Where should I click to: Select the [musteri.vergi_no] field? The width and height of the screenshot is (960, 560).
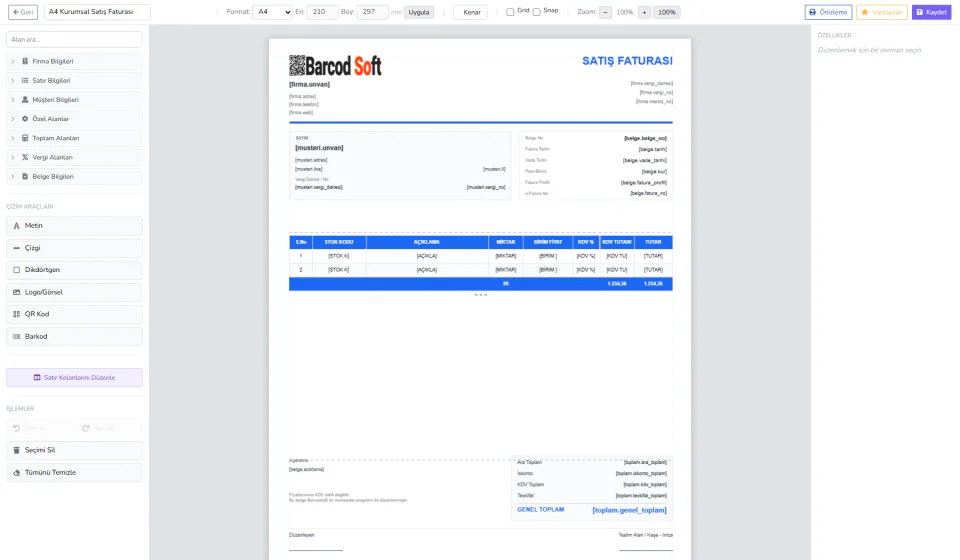click(x=486, y=187)
